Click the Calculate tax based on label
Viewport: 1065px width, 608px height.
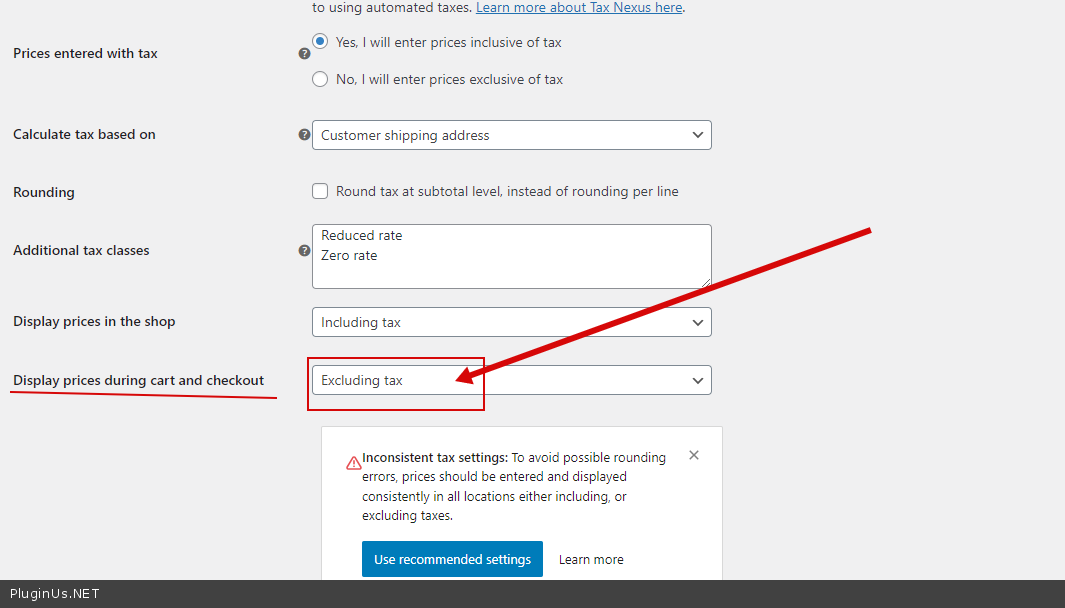(x=84, y=134)
